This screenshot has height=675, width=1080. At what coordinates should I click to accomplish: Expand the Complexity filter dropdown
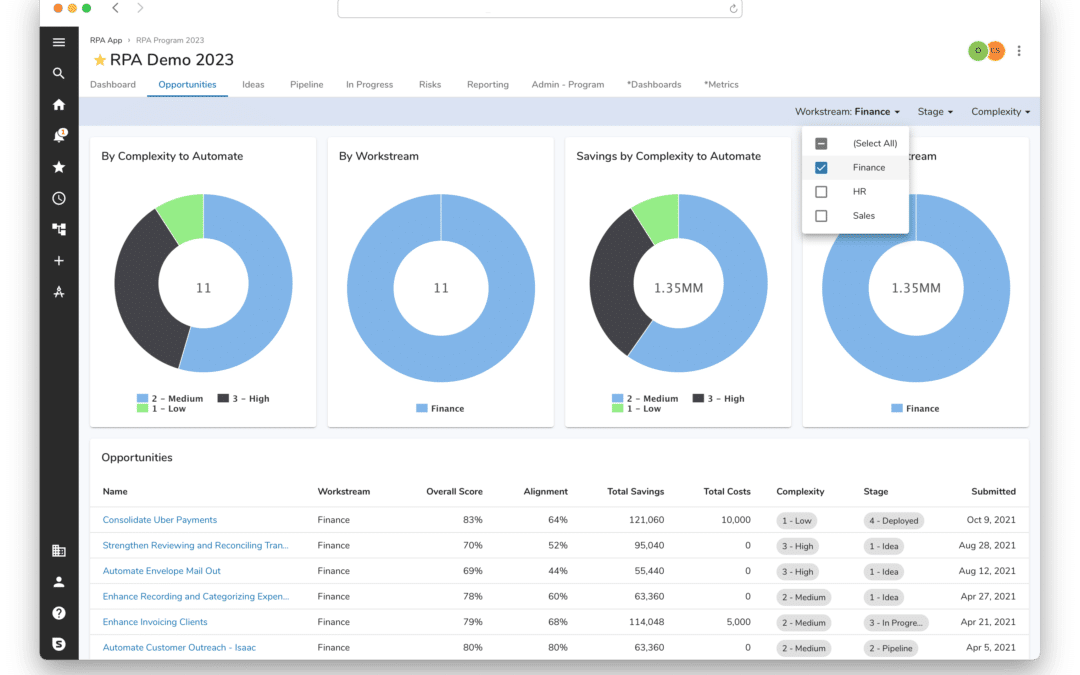coord(1000,112)
